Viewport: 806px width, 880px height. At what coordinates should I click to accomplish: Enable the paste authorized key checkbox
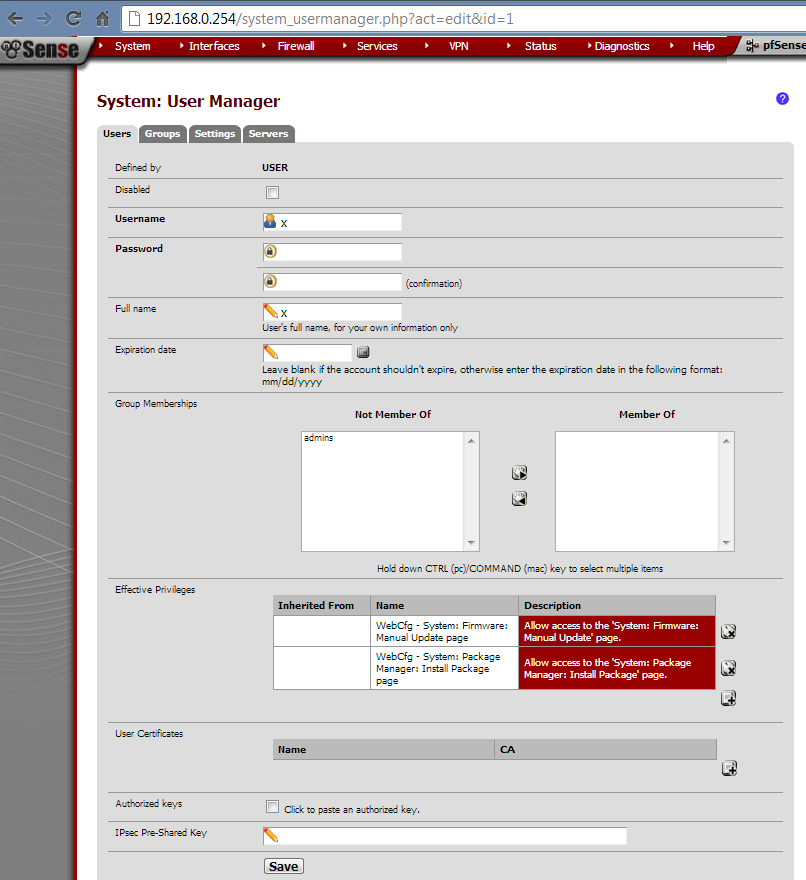(x=272, y=807)
